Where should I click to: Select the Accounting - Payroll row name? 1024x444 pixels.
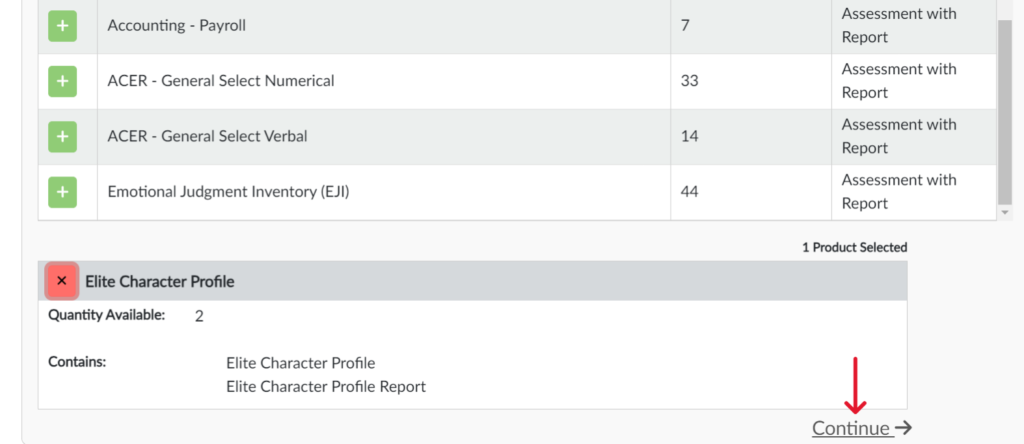176,26
